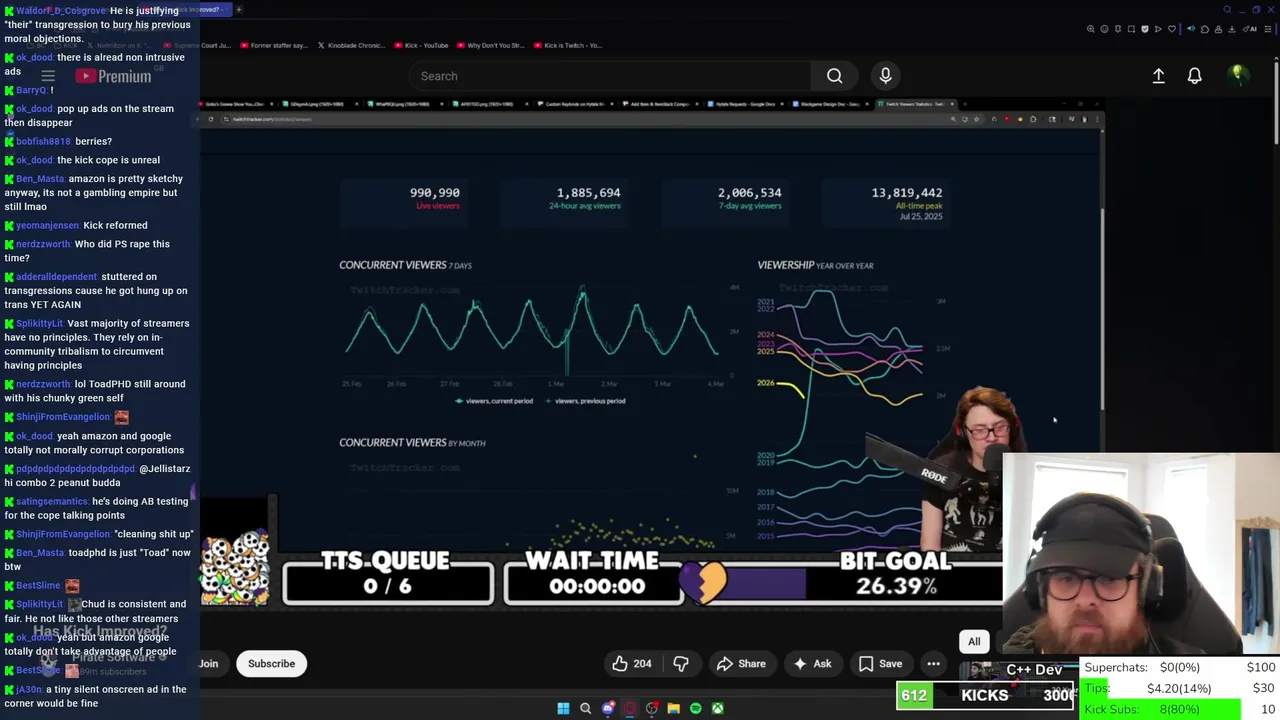This screenshot has height=720, width=1280.
Task: Select the All filter chip
Action: pos(974,641)
